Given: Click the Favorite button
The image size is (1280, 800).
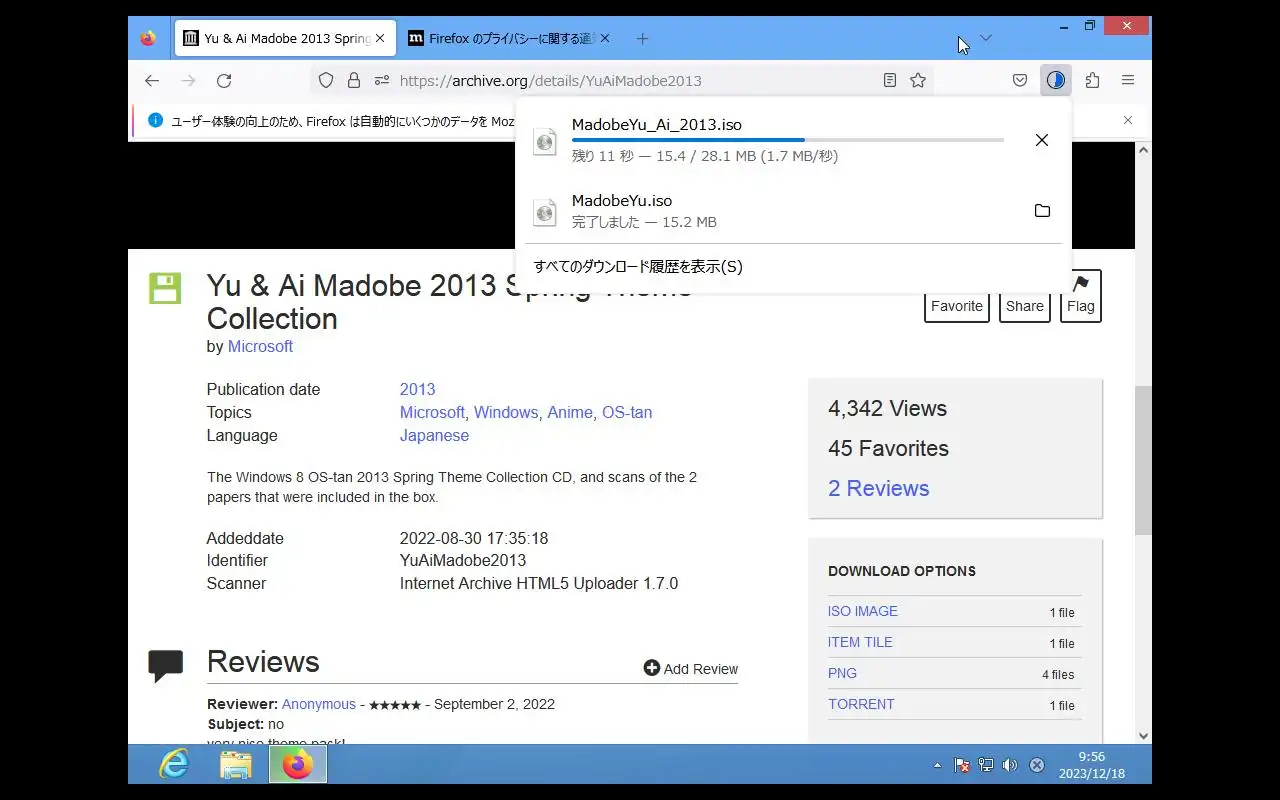Looking at the screenshot, I should coord(957,296).
